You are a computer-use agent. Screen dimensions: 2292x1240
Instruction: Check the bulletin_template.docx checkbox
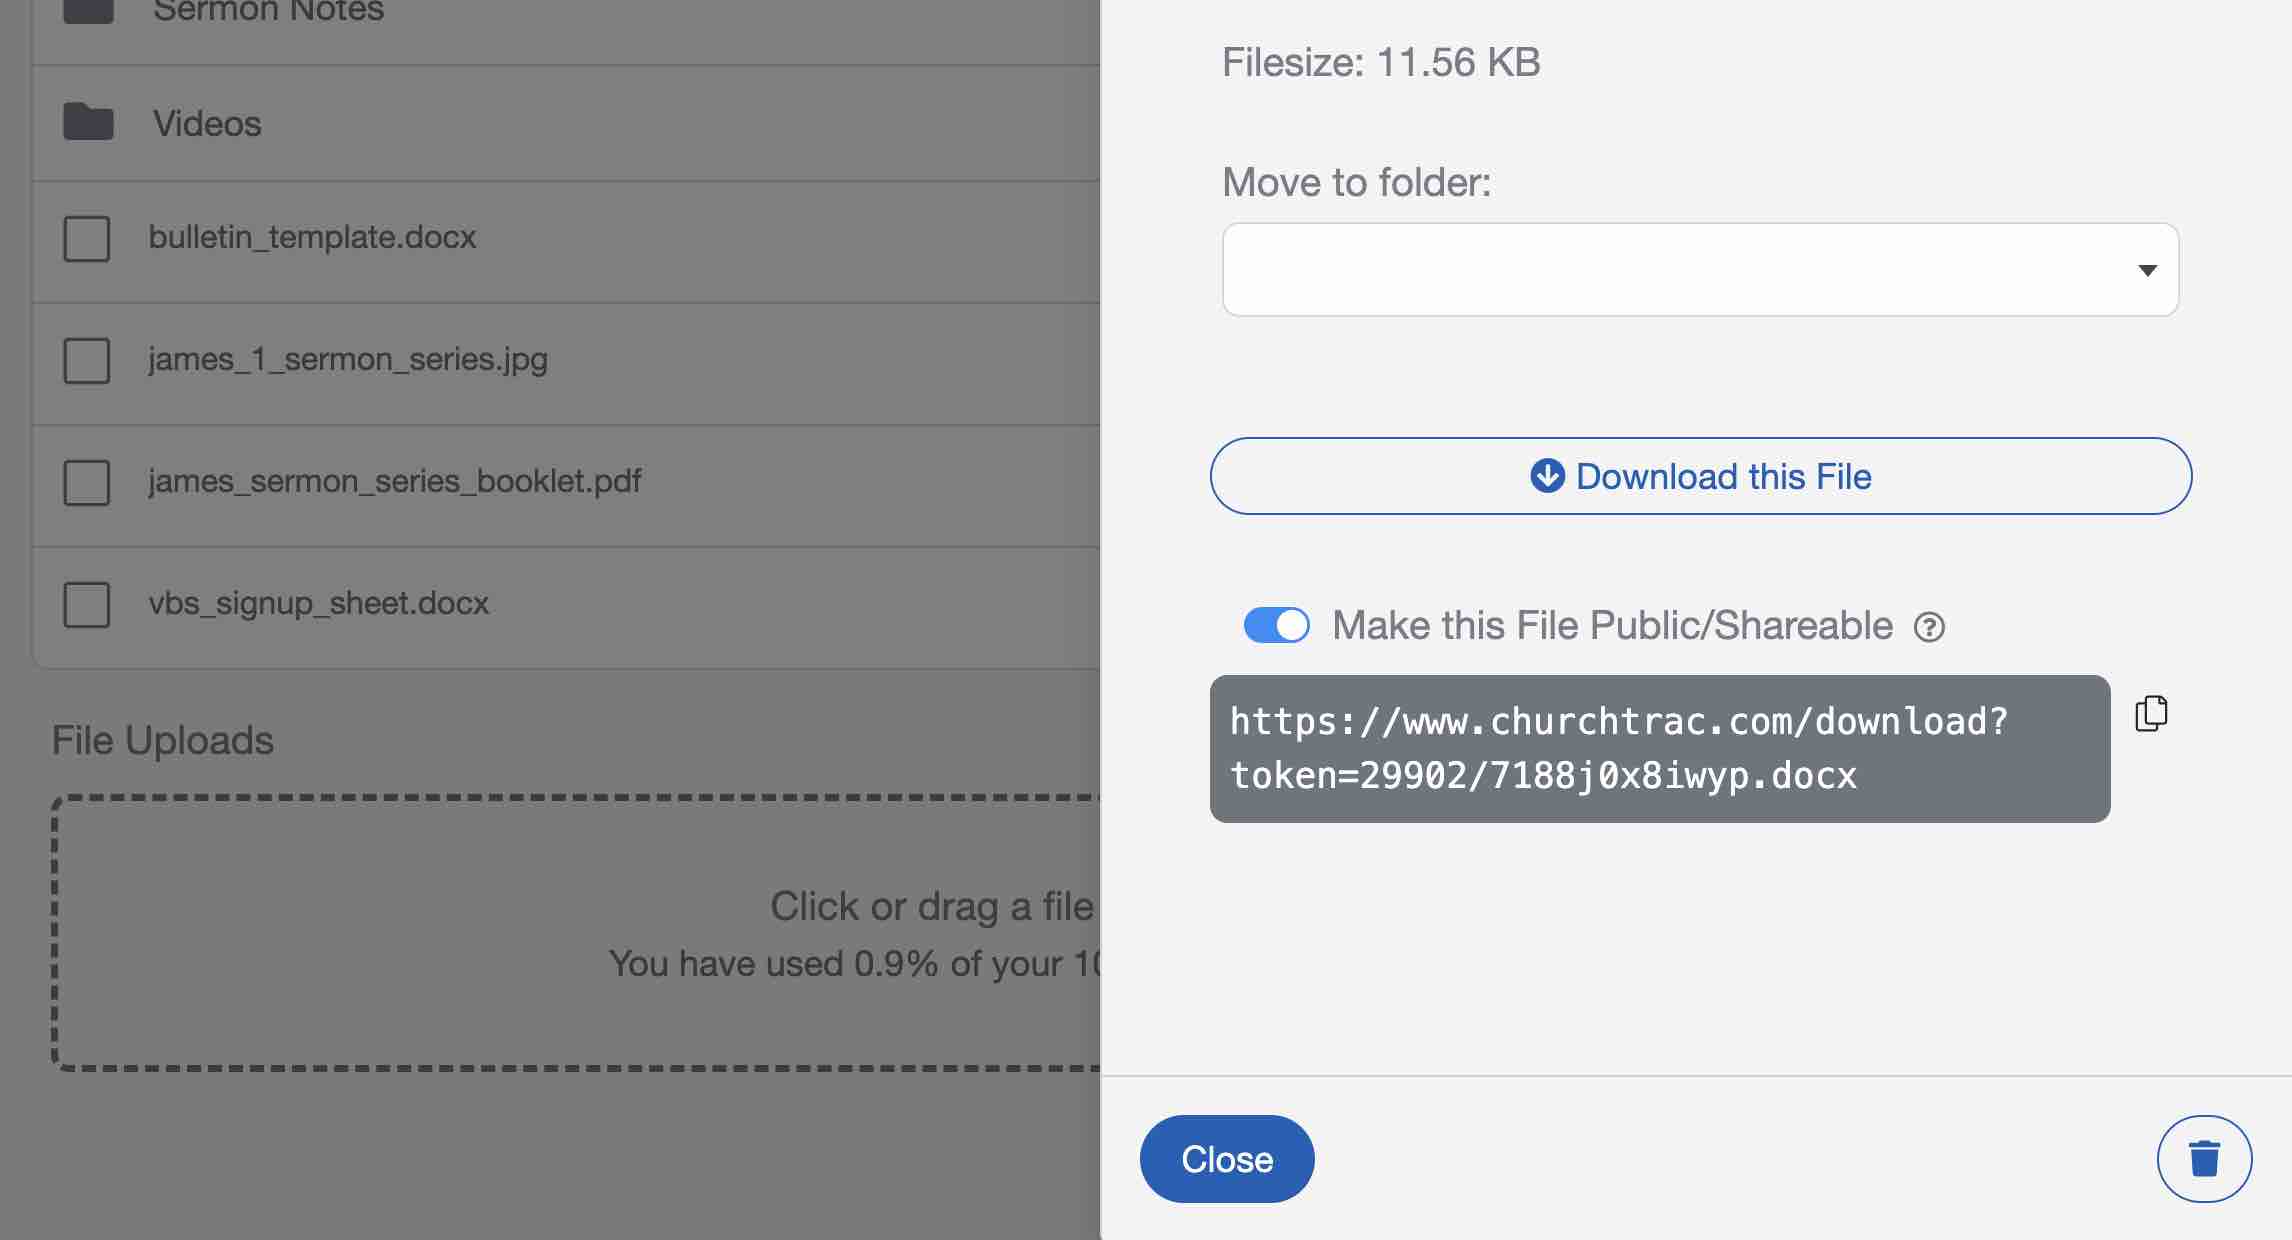pos(87,239)
